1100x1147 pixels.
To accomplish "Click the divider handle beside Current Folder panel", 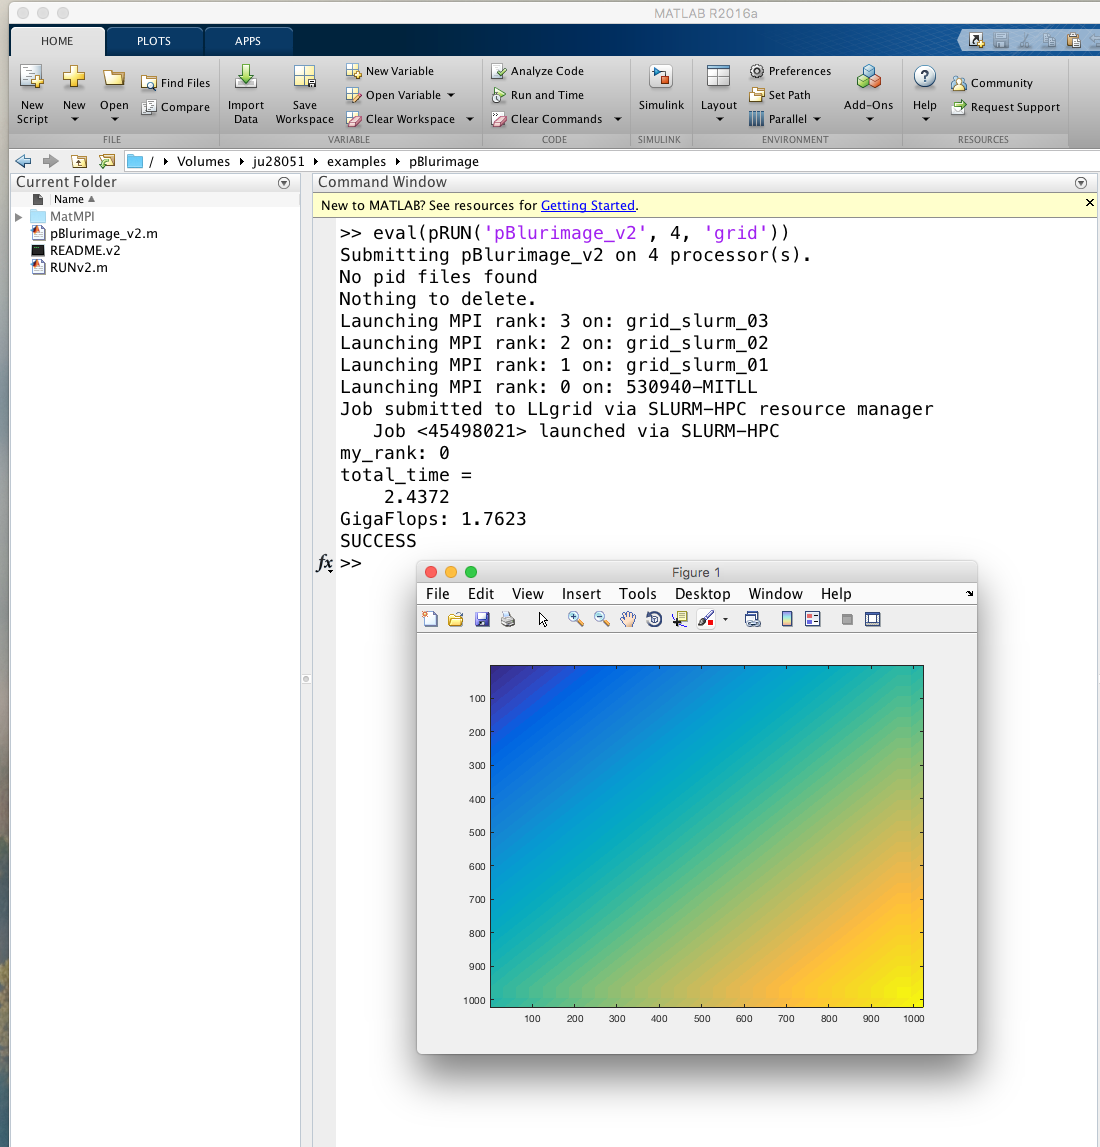I will 306,679.
